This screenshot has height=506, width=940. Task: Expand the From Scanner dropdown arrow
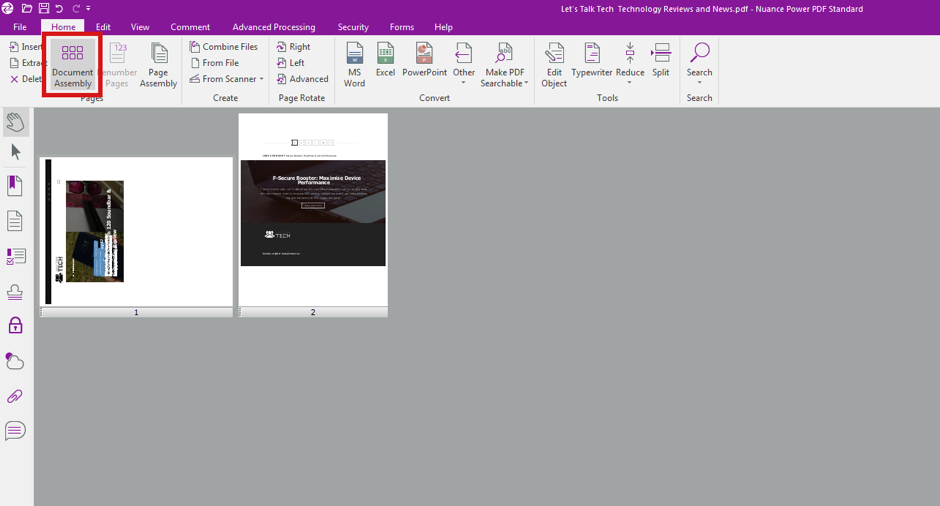click(262, 79)
